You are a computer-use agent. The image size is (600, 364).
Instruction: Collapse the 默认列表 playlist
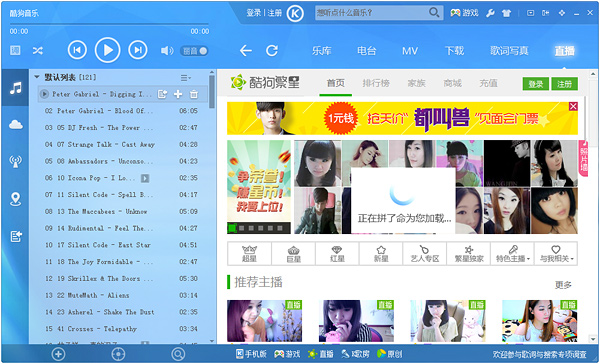(x=37, y=77)
